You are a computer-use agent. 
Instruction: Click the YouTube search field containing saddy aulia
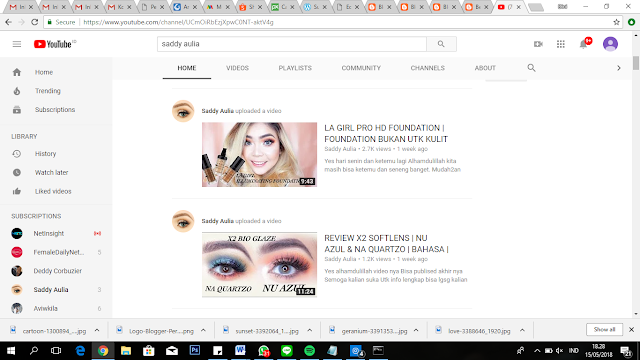(292, 44)
